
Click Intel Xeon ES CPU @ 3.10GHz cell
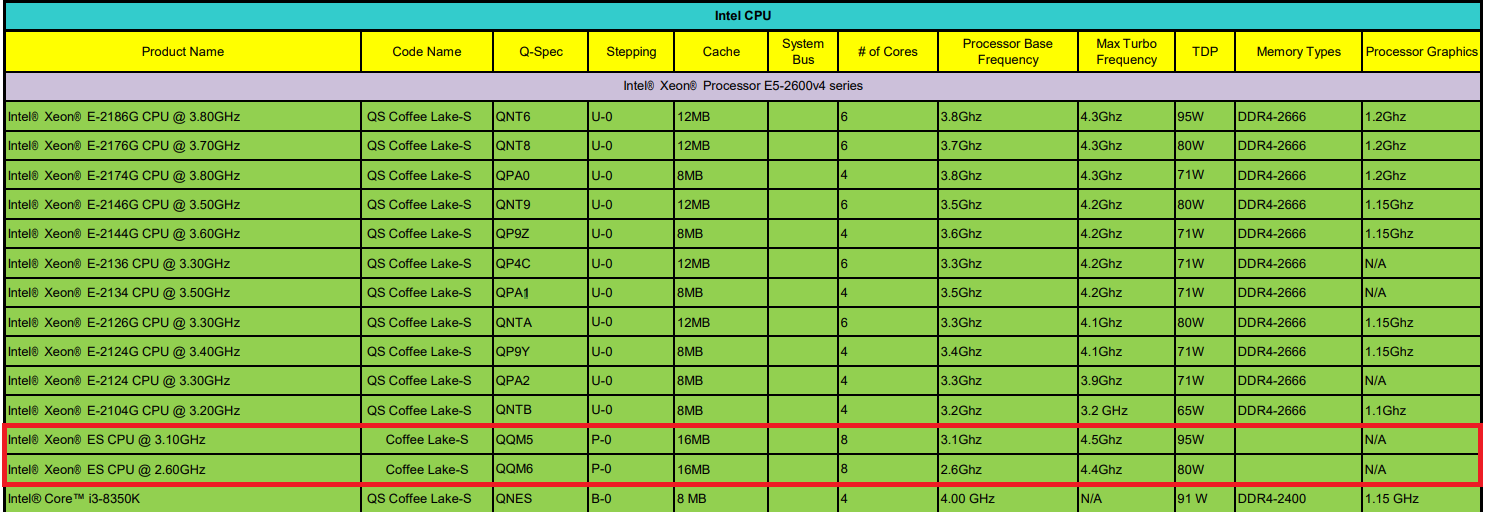(x=183, y=439)
